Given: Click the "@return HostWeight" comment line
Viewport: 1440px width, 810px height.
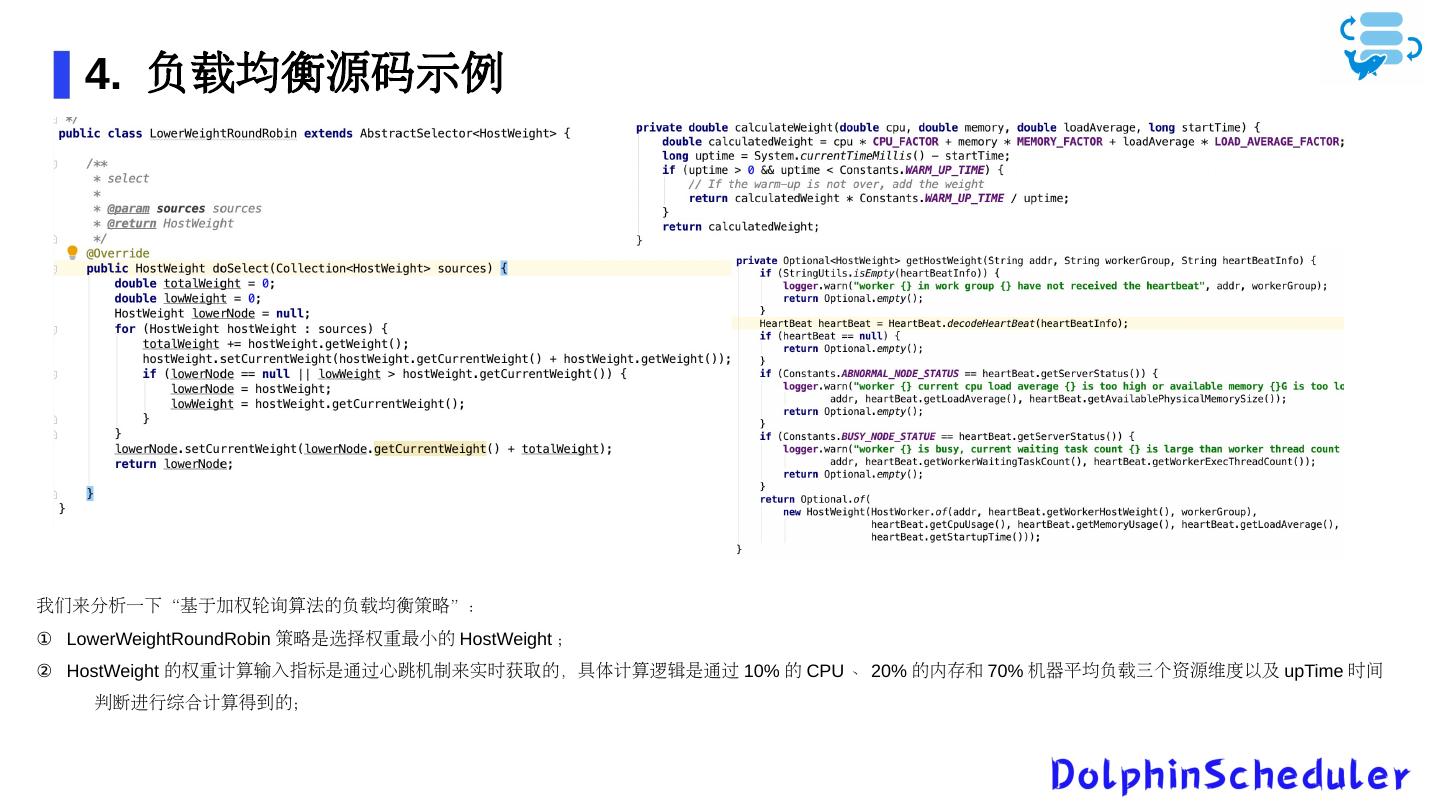Looking at the screenshot, I should click(x=163, y=223).
